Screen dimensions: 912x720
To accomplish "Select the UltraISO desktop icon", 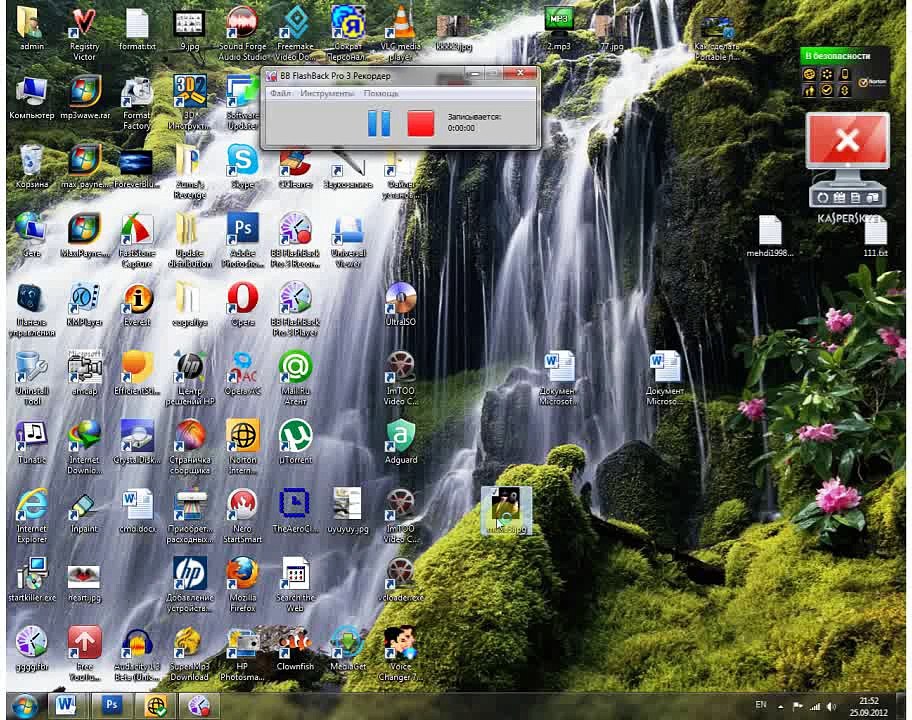I will point(400,304).
